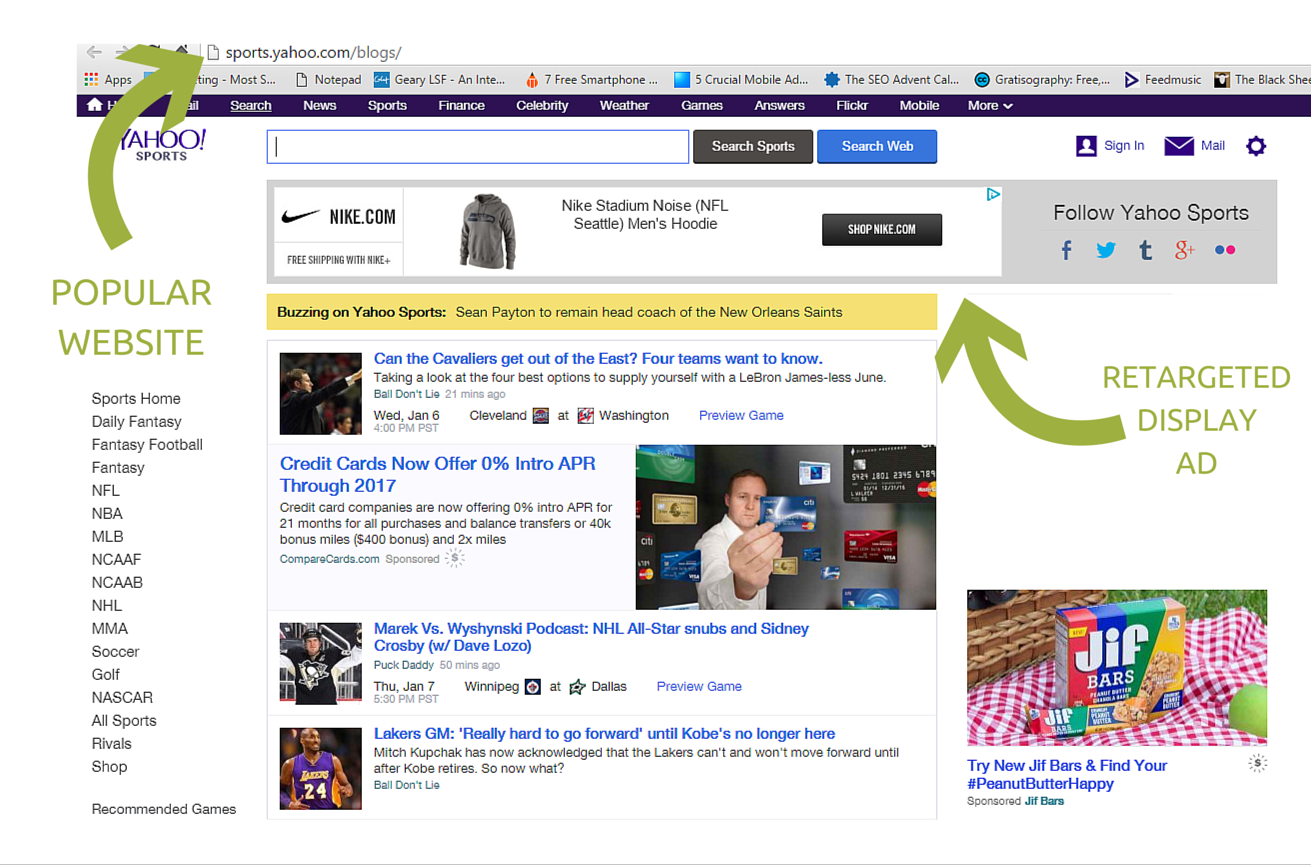Click the Dallas team logo
Image resolution: width=1311 pixels, height=865 pixels.
coord(577,686)
